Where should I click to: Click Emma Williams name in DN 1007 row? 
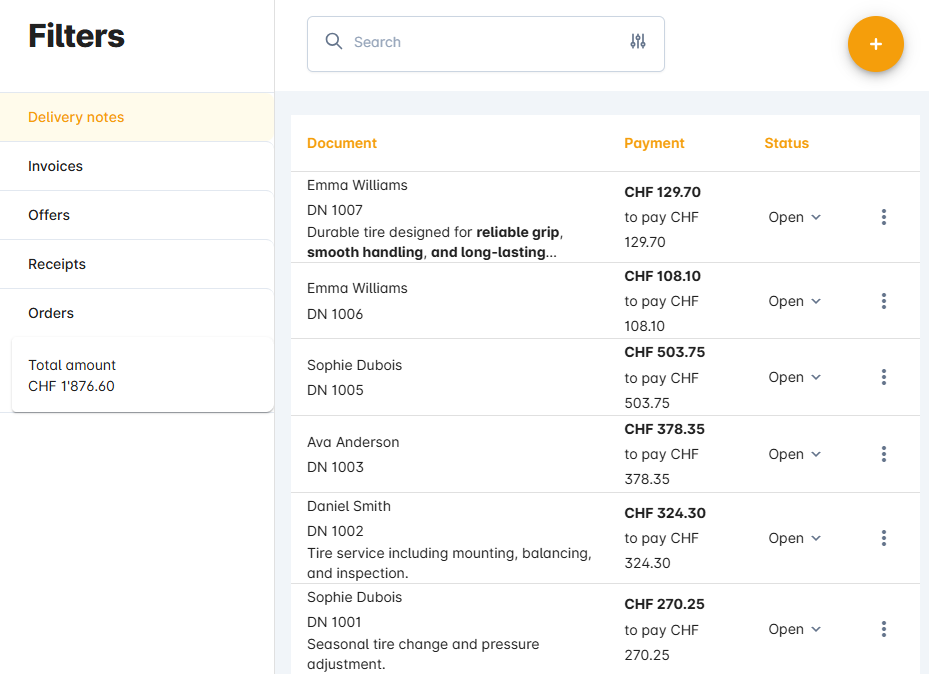tap(357, 185)
